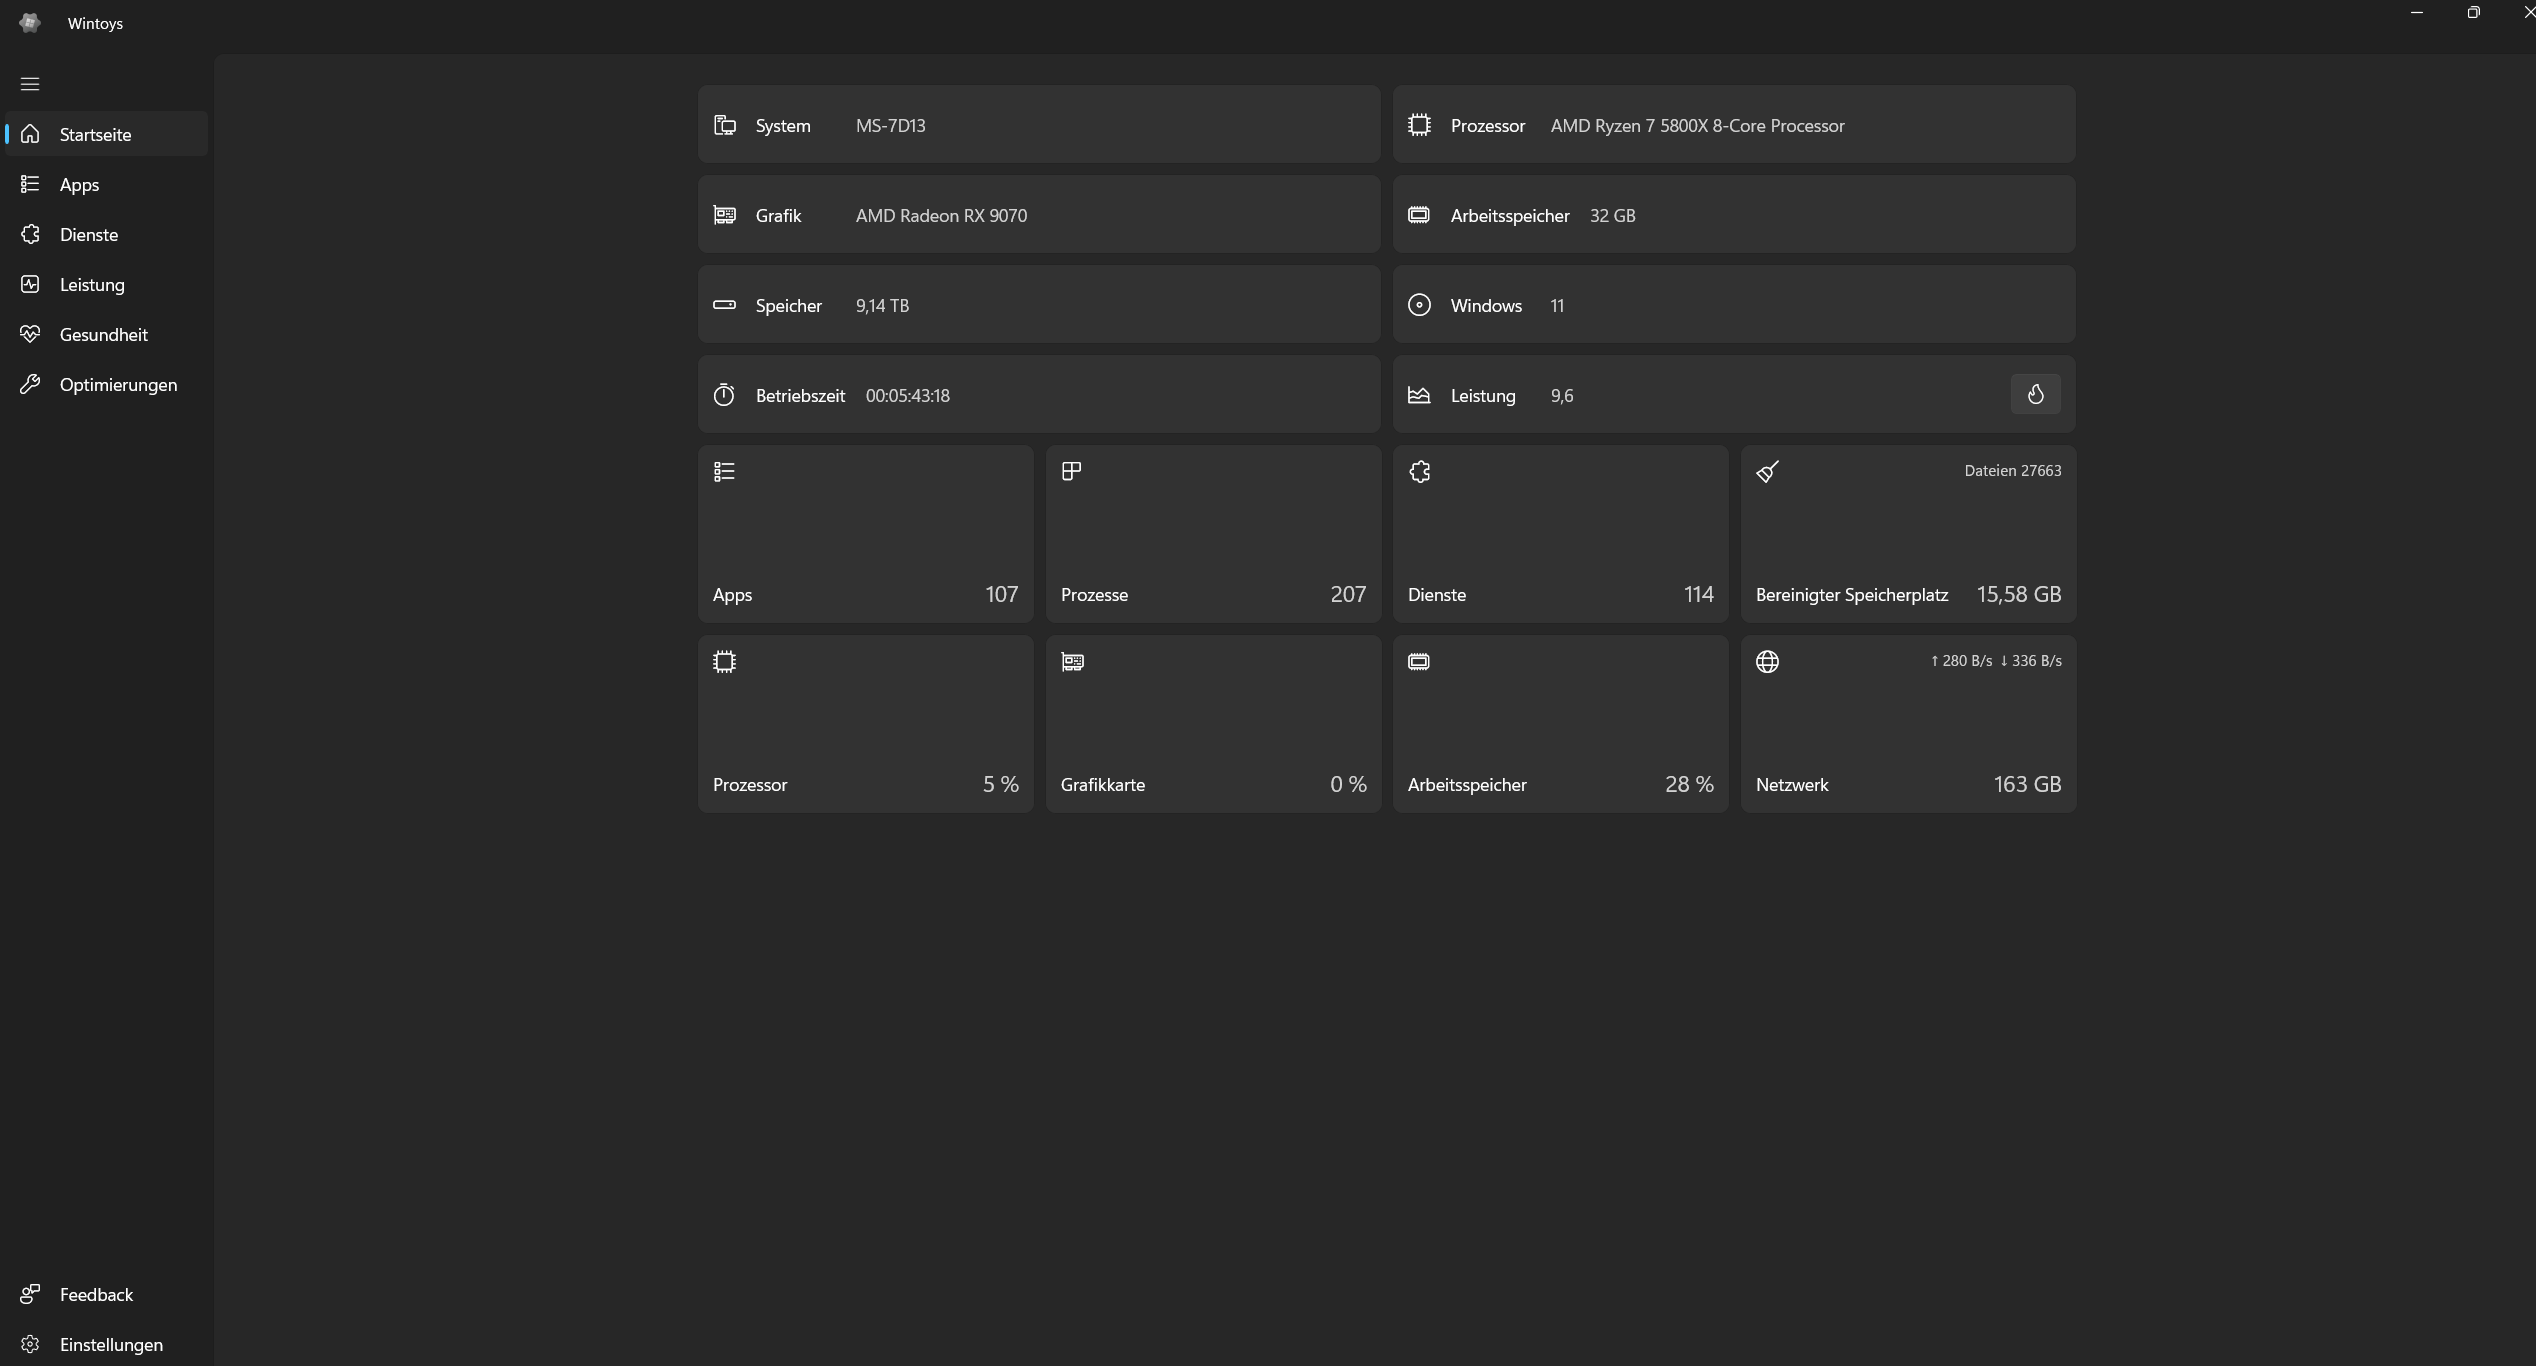Open the Apps page in the sidebar
The height and width of the screenshot is (1366, 2536).
pos(79,185)
